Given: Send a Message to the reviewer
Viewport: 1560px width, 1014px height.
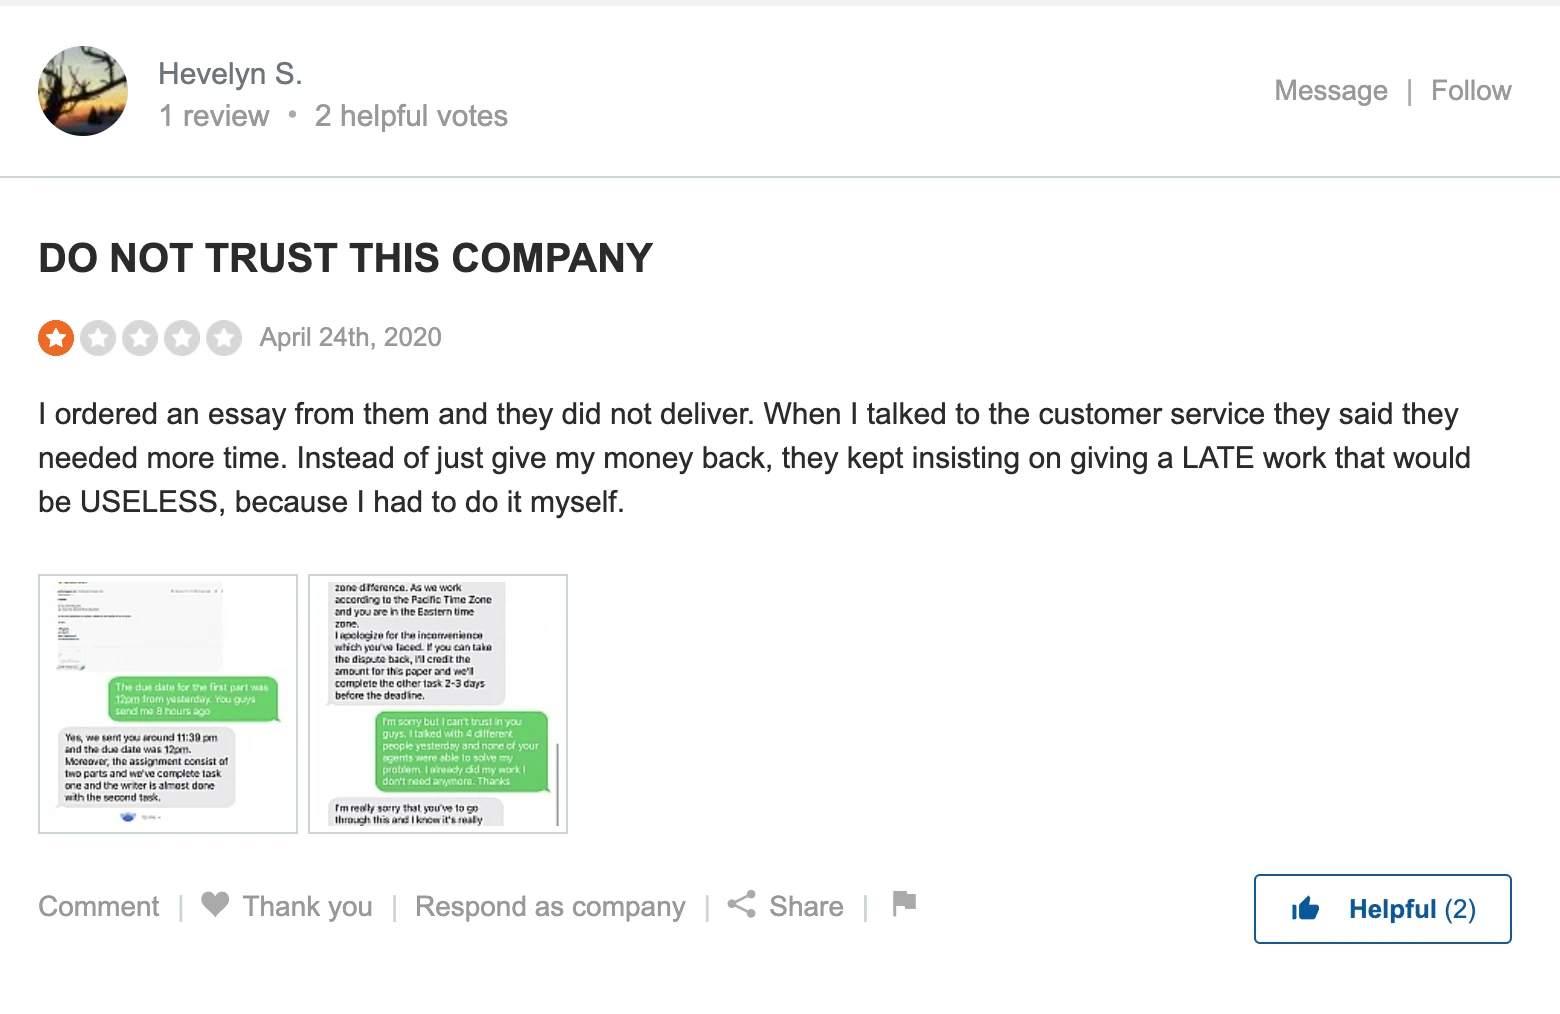Looking at the screenshot, I should coord(1330,91).
